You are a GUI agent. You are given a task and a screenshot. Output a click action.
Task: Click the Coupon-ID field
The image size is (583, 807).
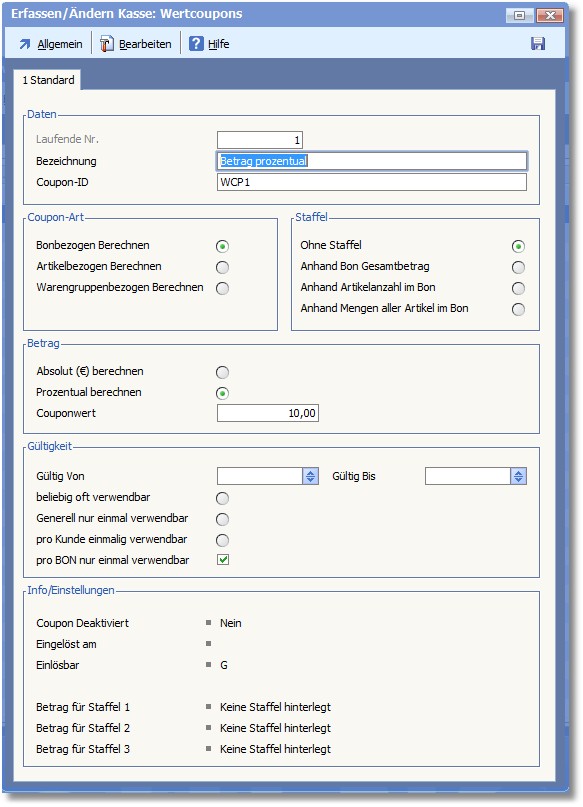click(372, 182)
